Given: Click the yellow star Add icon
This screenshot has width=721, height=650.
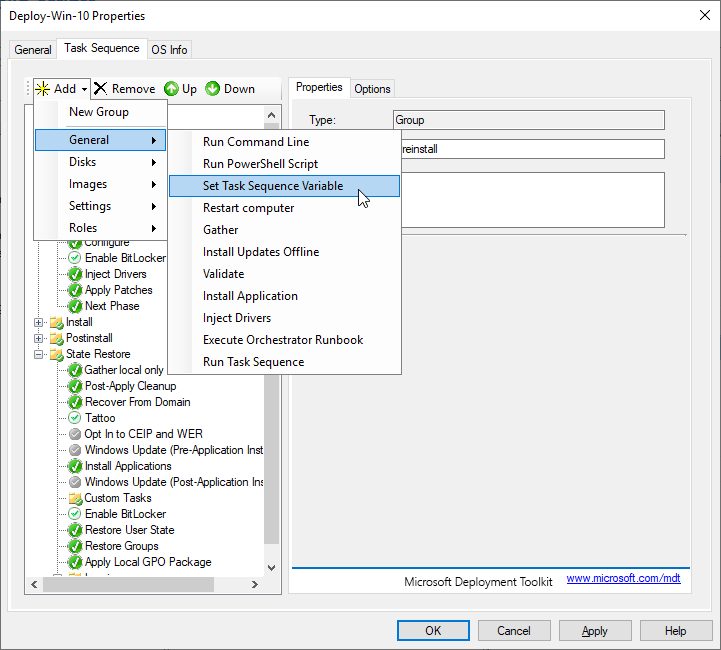Looking at the screenshot, I should click(42, 89).
